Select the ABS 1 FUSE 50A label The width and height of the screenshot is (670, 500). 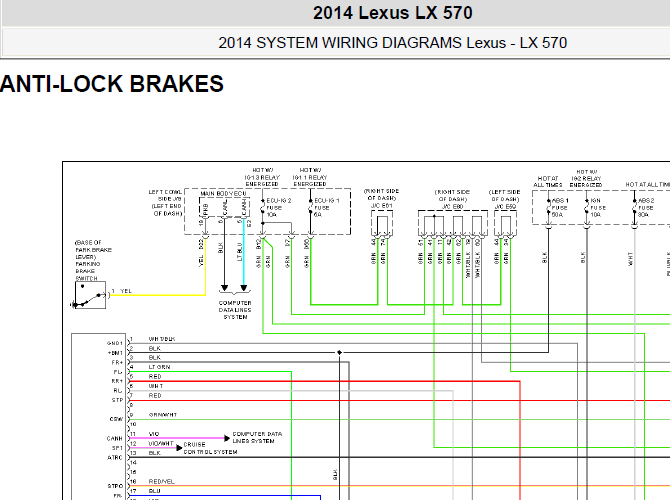[560, 208]
